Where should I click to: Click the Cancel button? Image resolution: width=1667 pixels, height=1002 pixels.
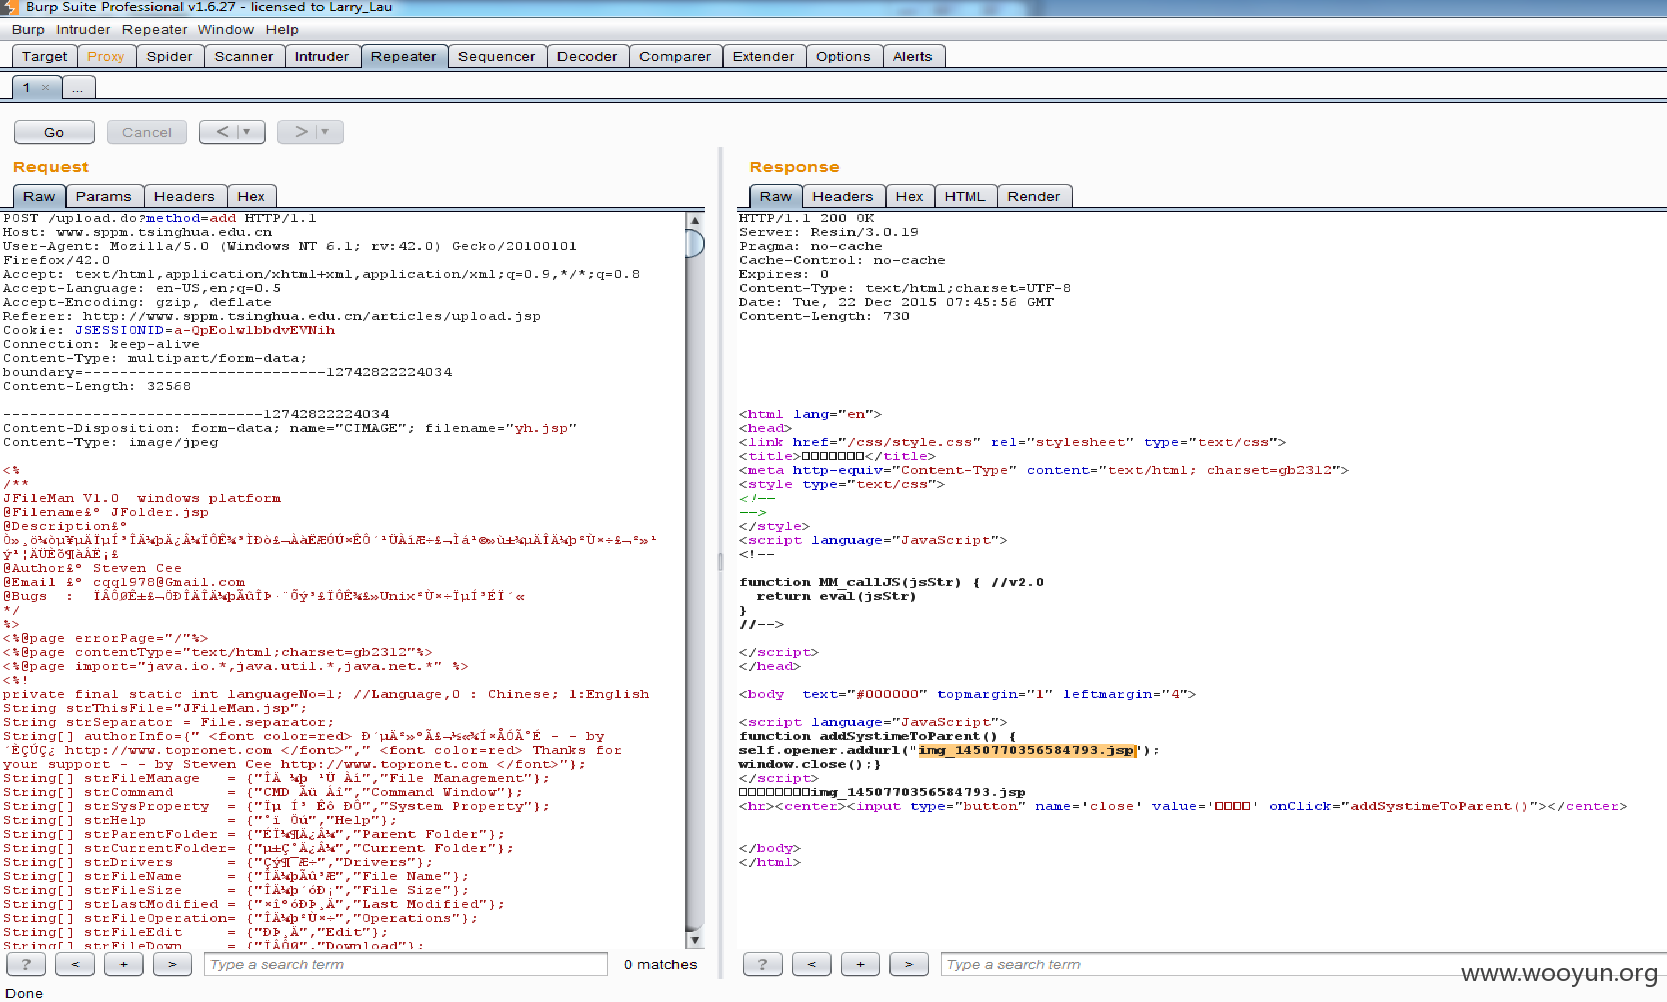147,132
